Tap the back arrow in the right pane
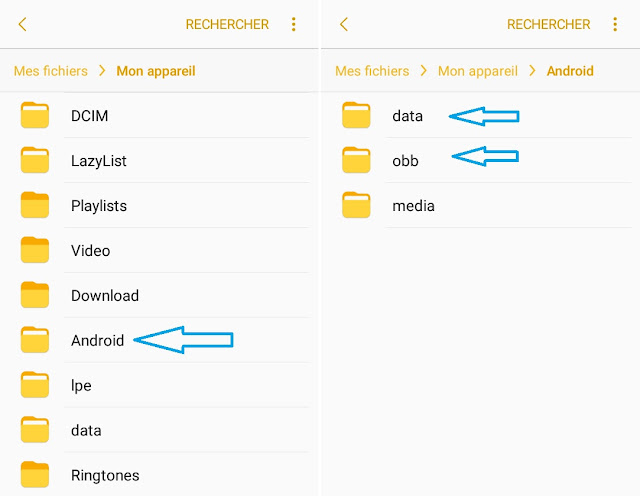640x496 pixels. (x=344, y=24)
